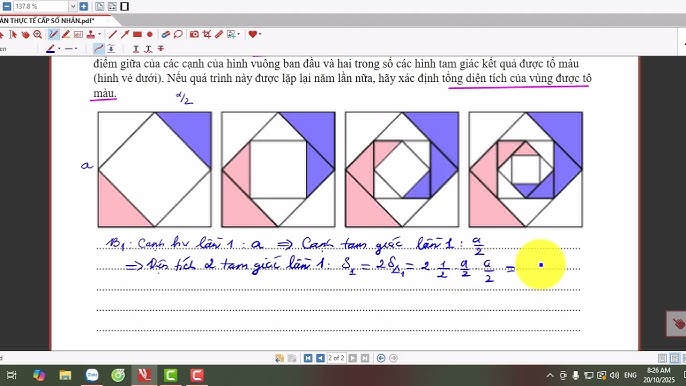This screenshot has height=386, width=686.
Task: Show hidden system tray icons
Action: [550, 375]
